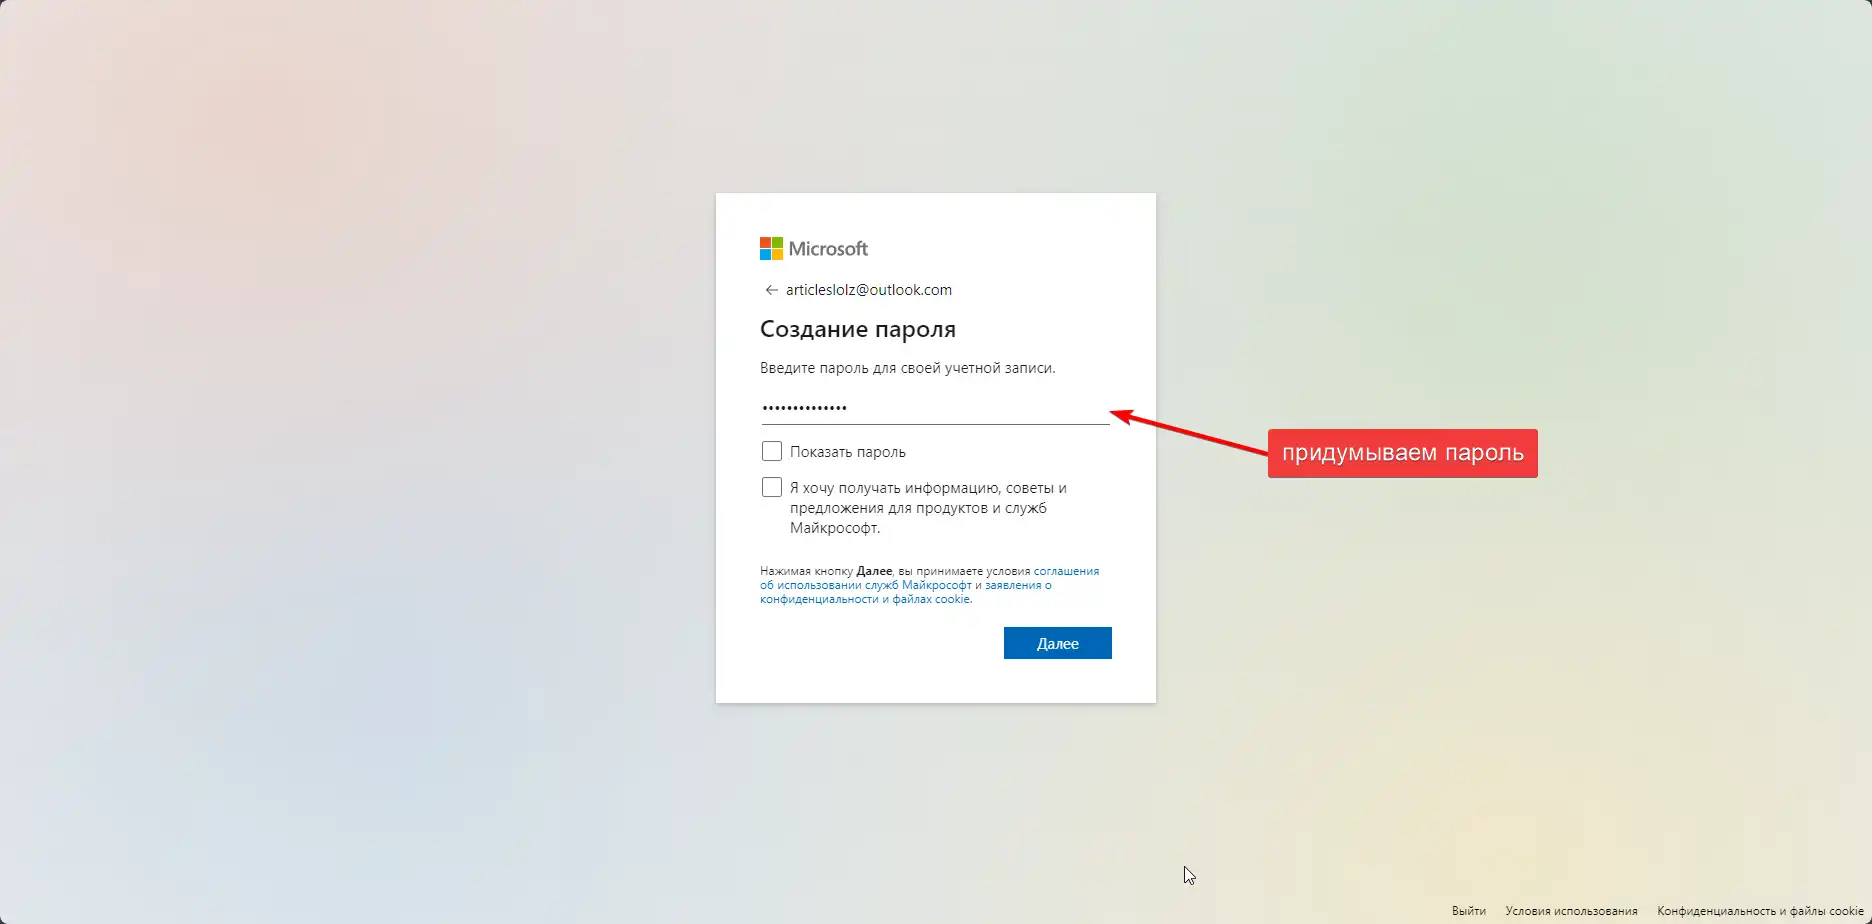Click the Создание пароля heading

(858, 329)
